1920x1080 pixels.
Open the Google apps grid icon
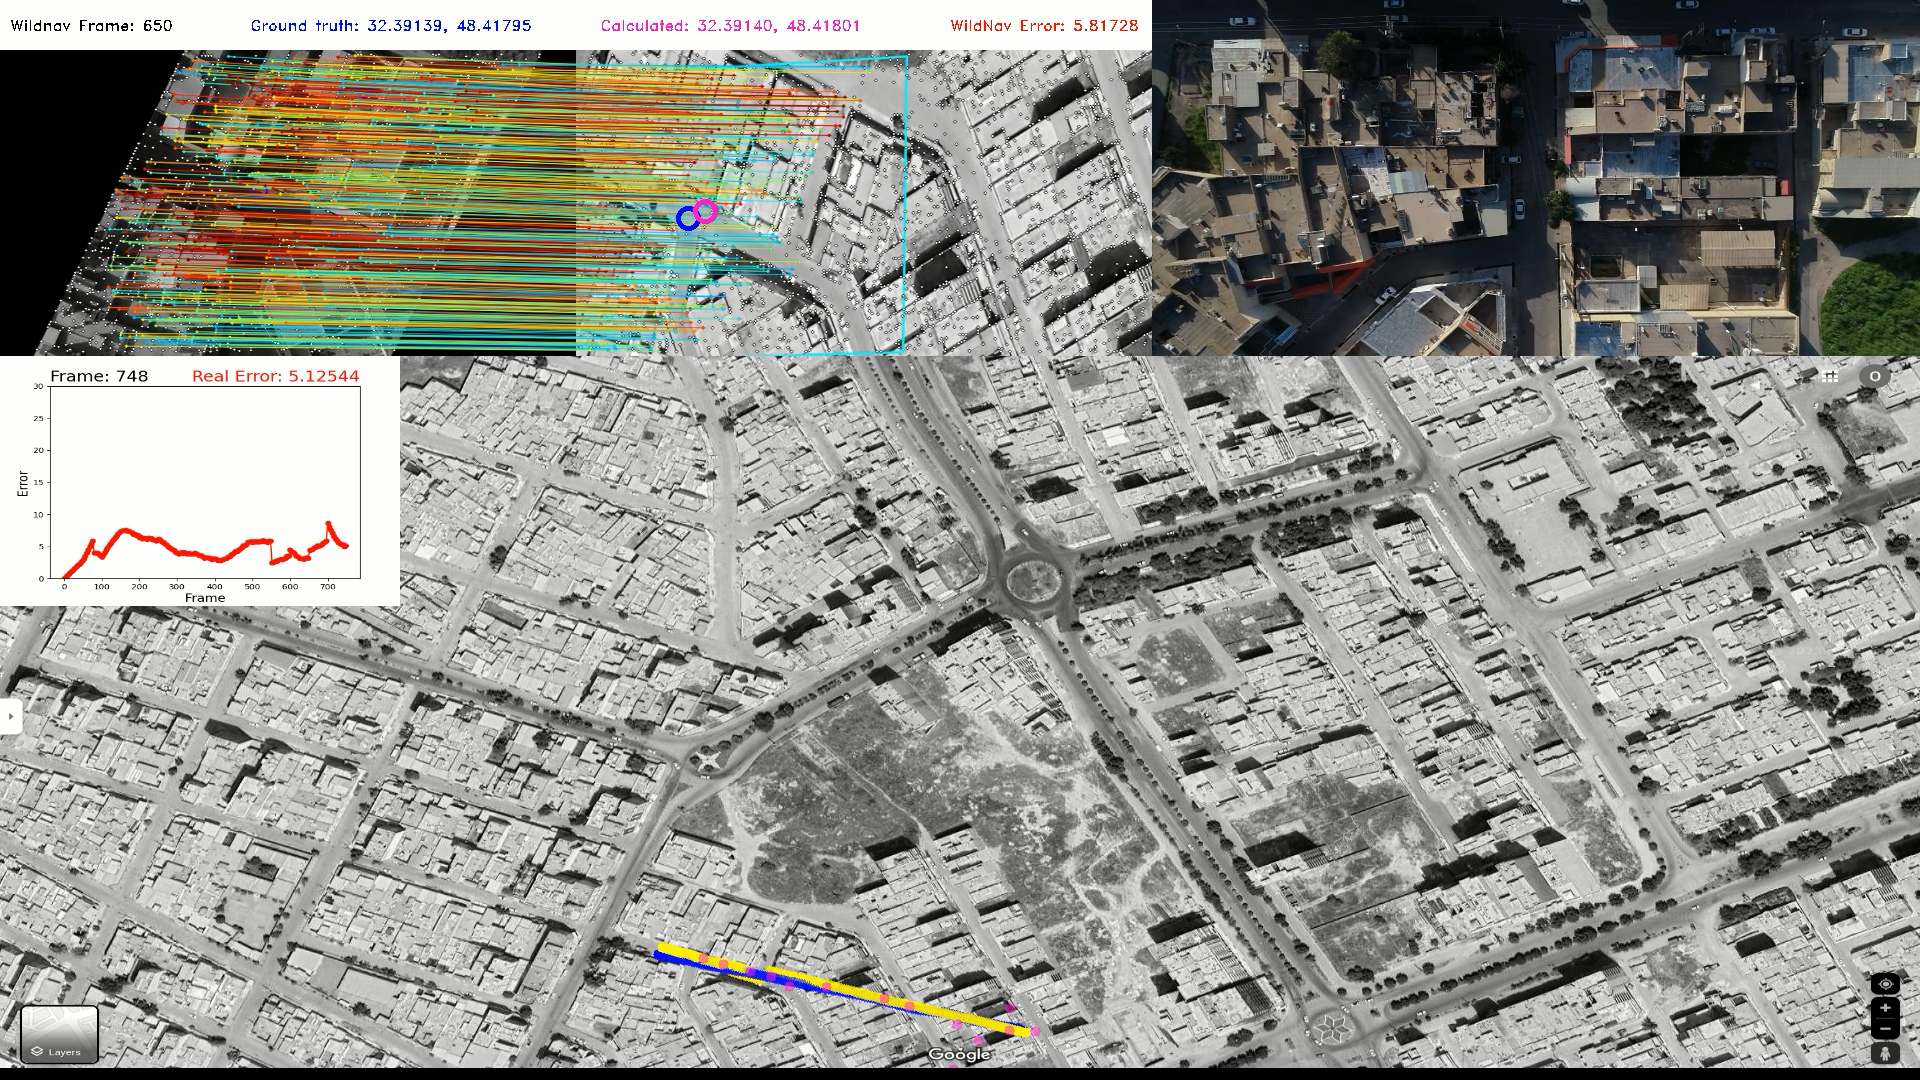(1830, 377)
